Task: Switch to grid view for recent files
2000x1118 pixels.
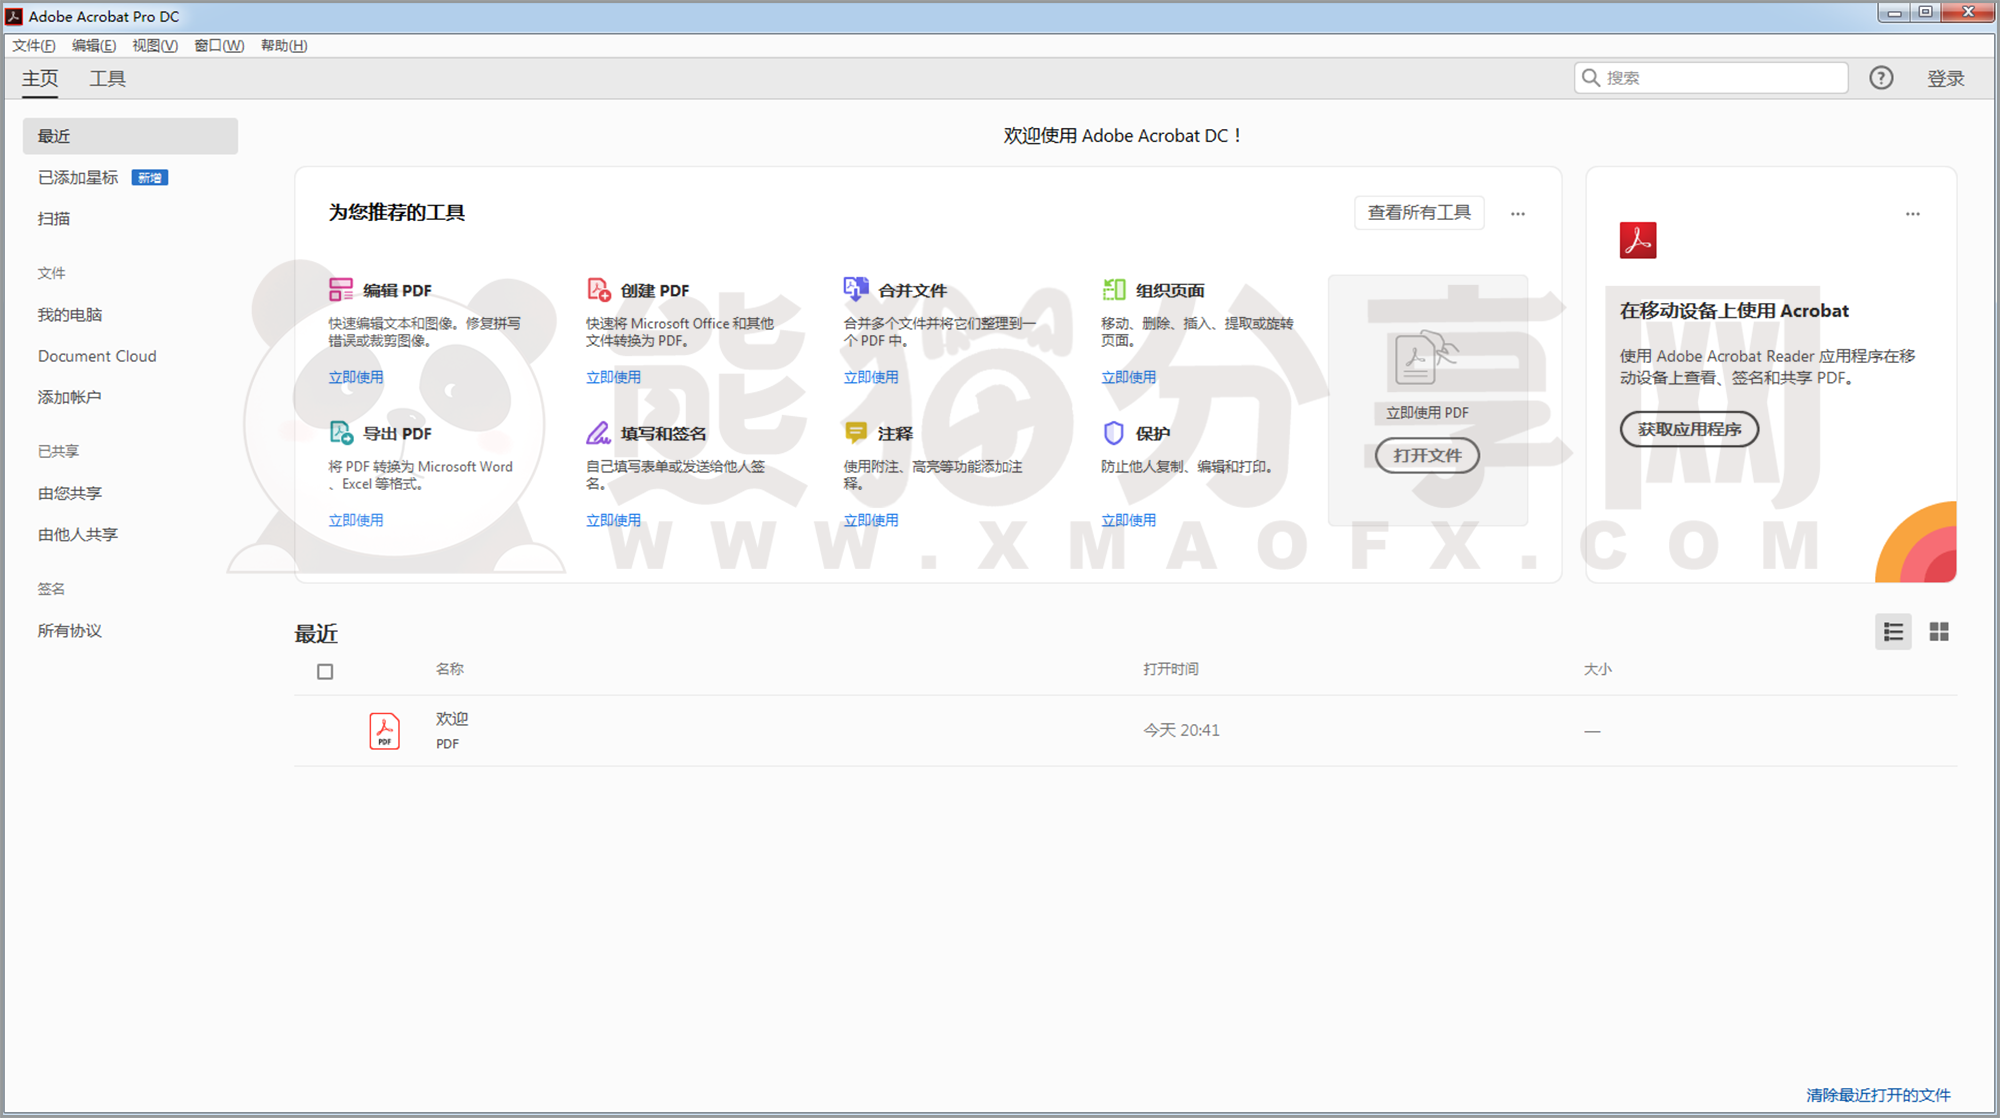Action: click(1939, 632)
